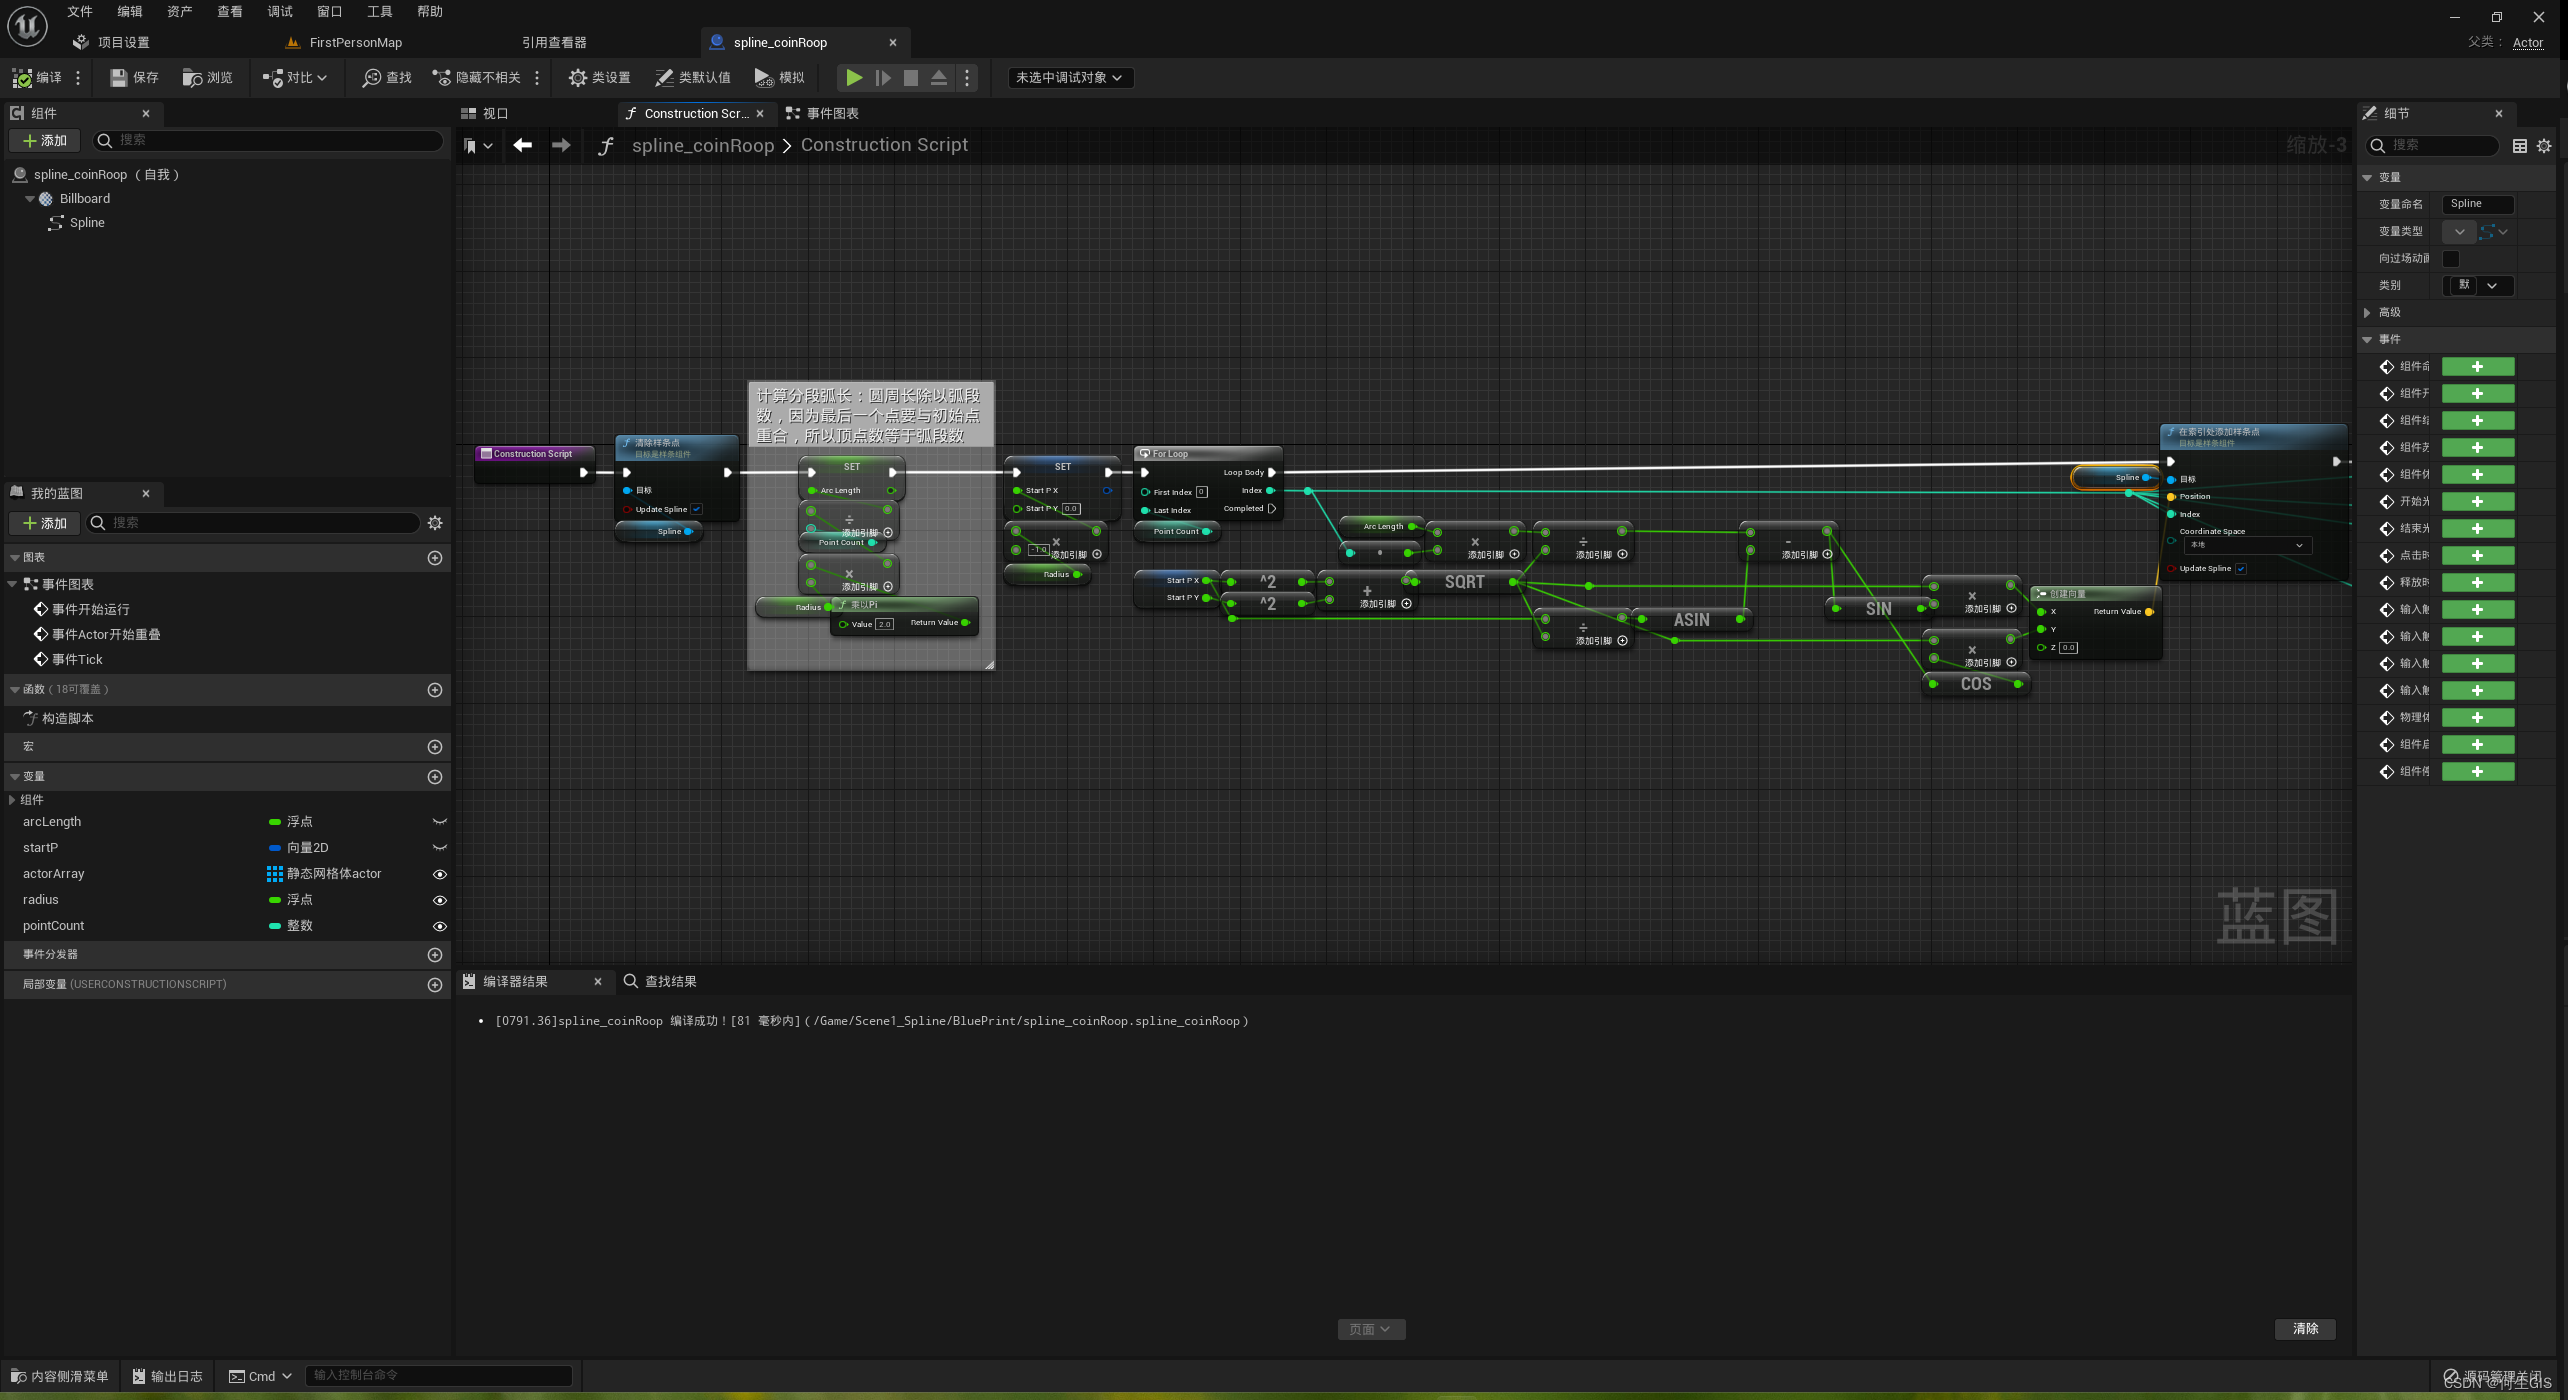This screenshot has width=2568, height=1400.
Task: Click the frame advance (skip) button
Action: point(883,77)
